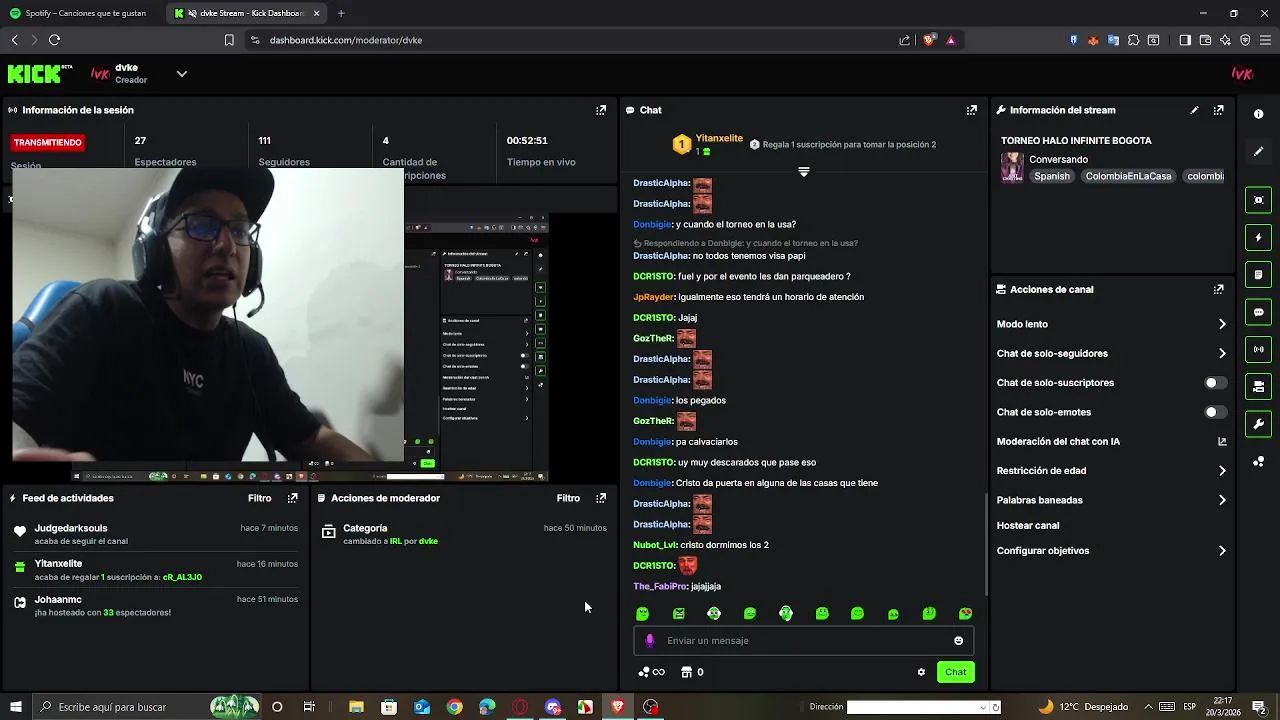
Task: Pop out Información de la sesión panel
Action: pyautogui.click(x=601, y=110)
